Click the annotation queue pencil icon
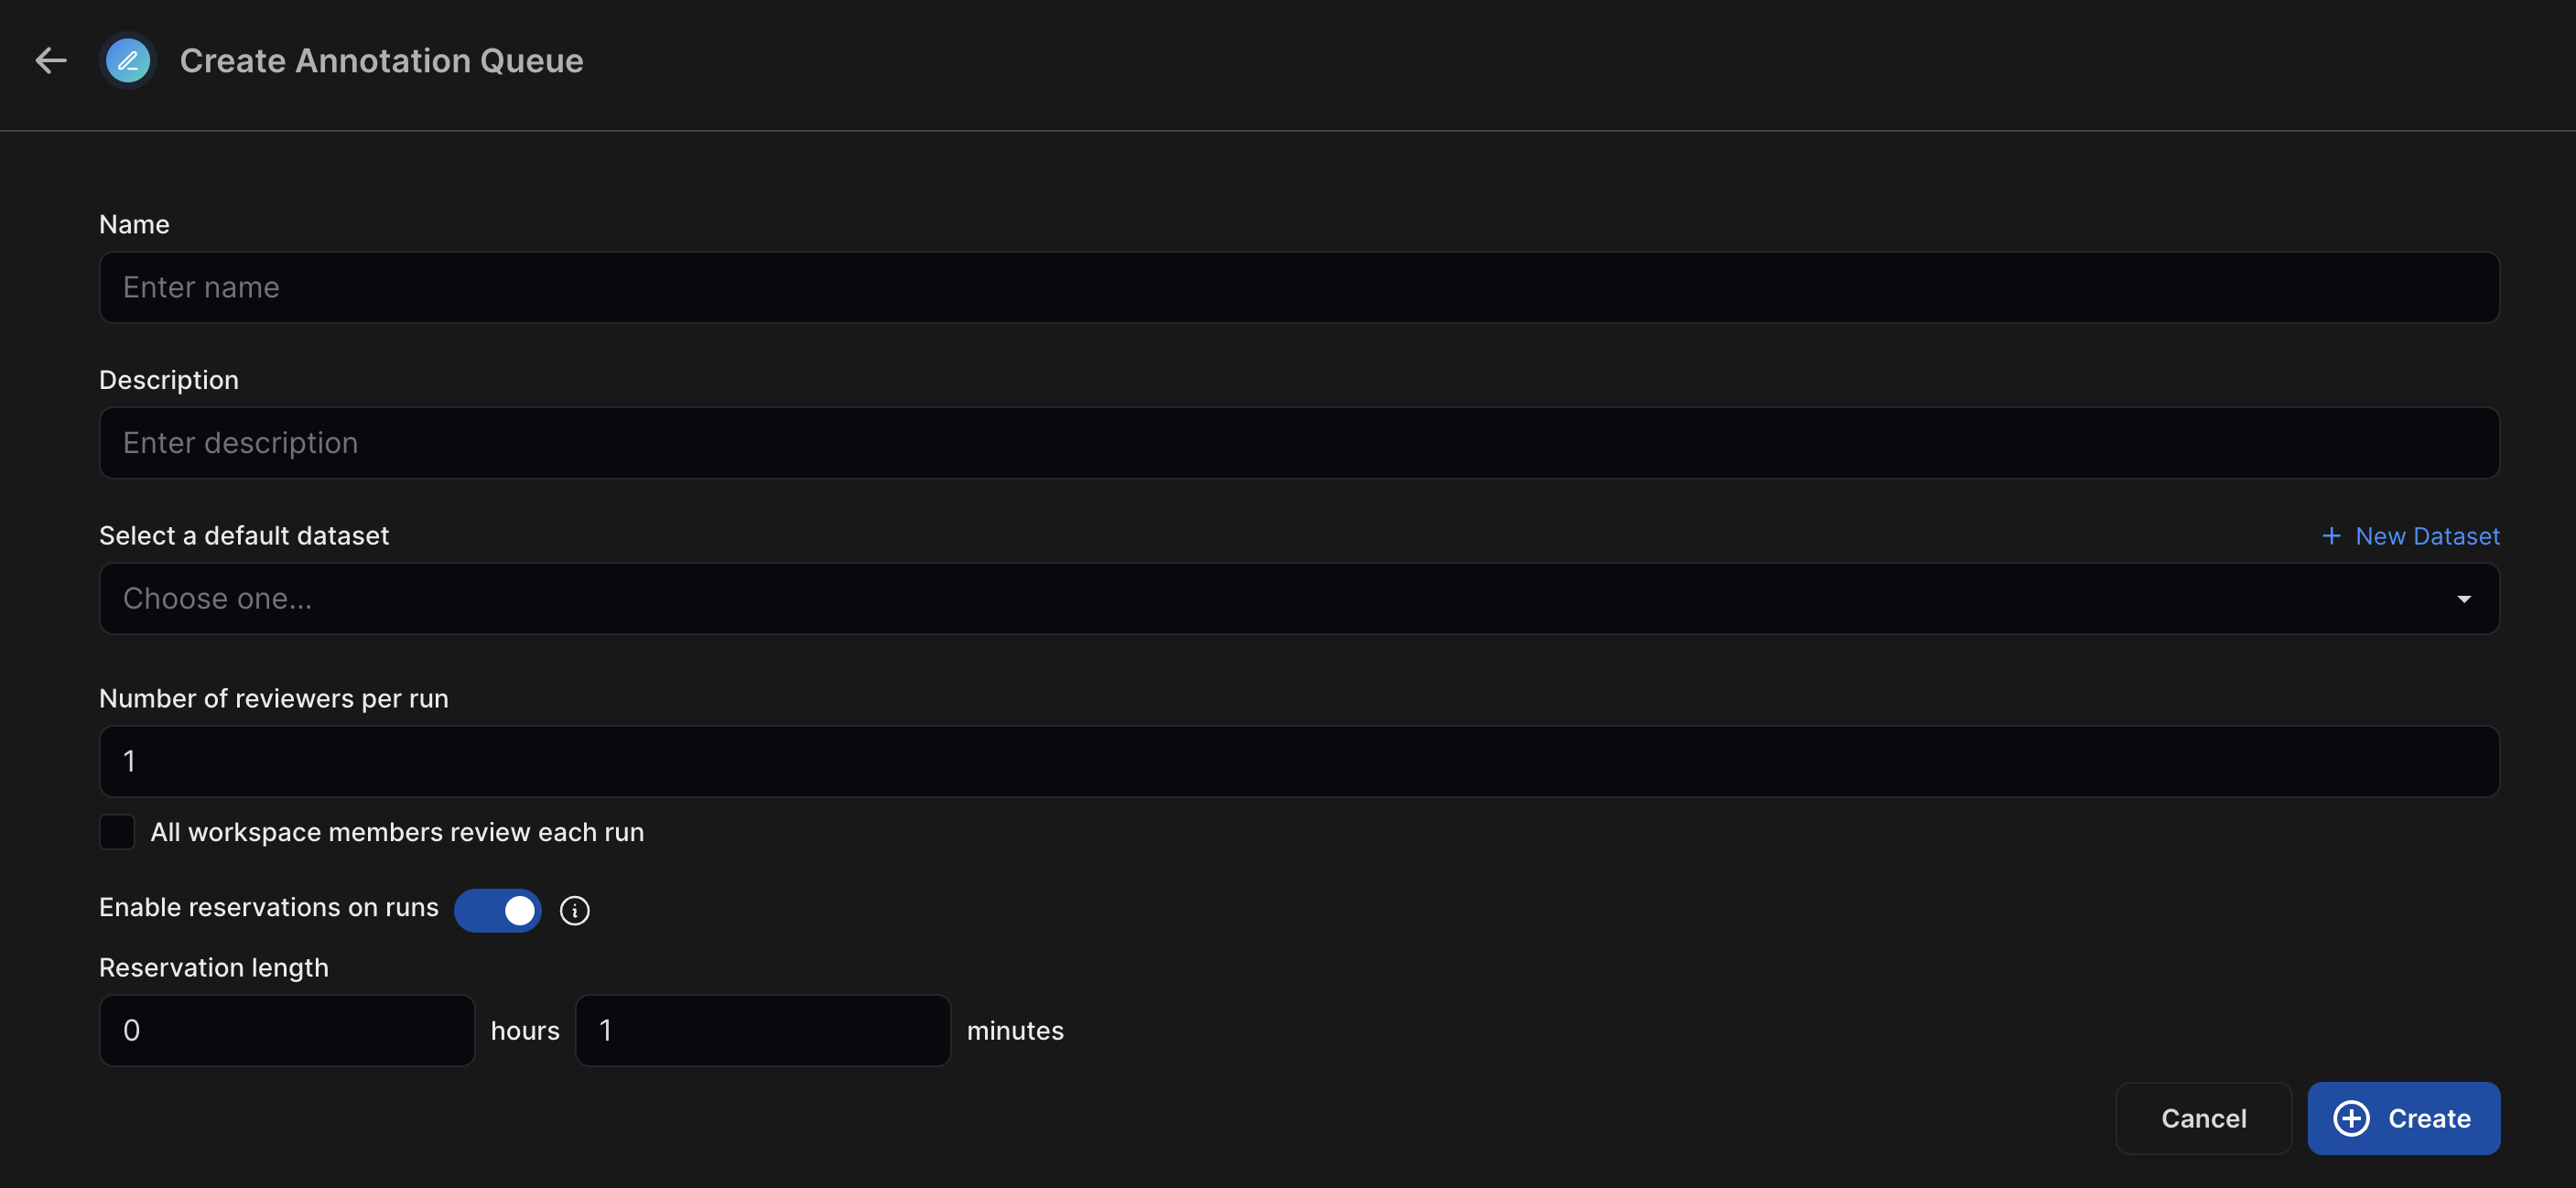This screenshot has height=1188, width=2576. [128, 61]
